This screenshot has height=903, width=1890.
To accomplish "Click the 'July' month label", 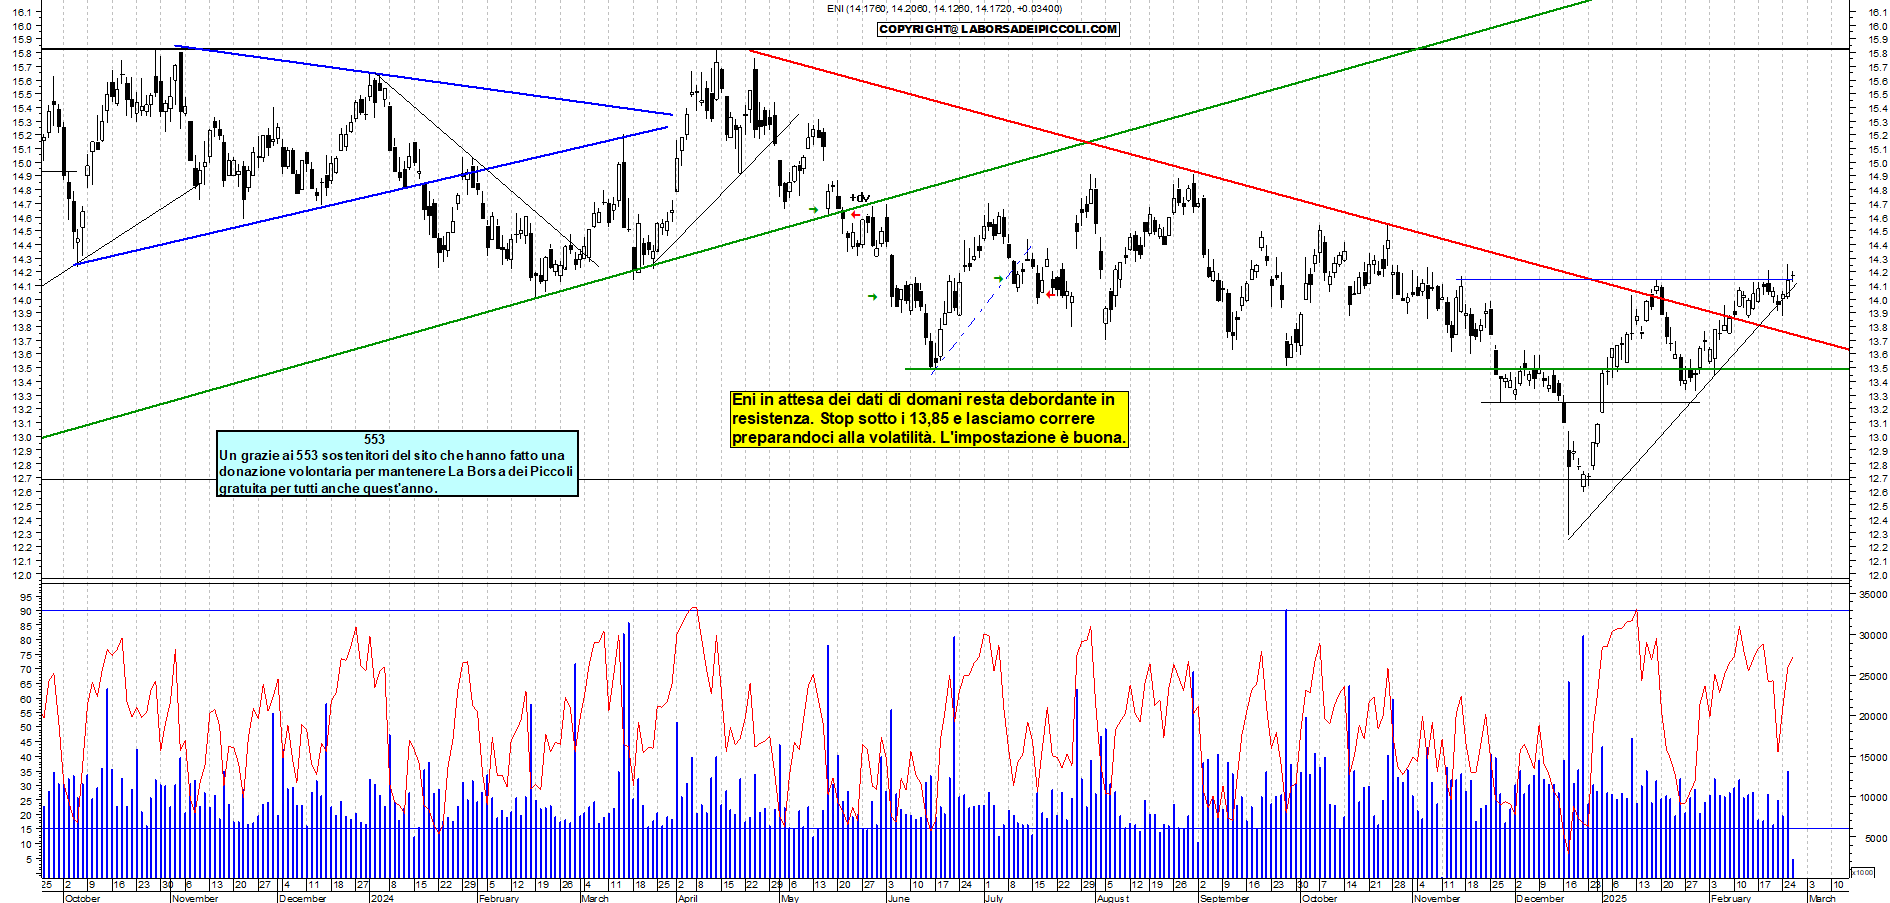I will coord(994,898).
